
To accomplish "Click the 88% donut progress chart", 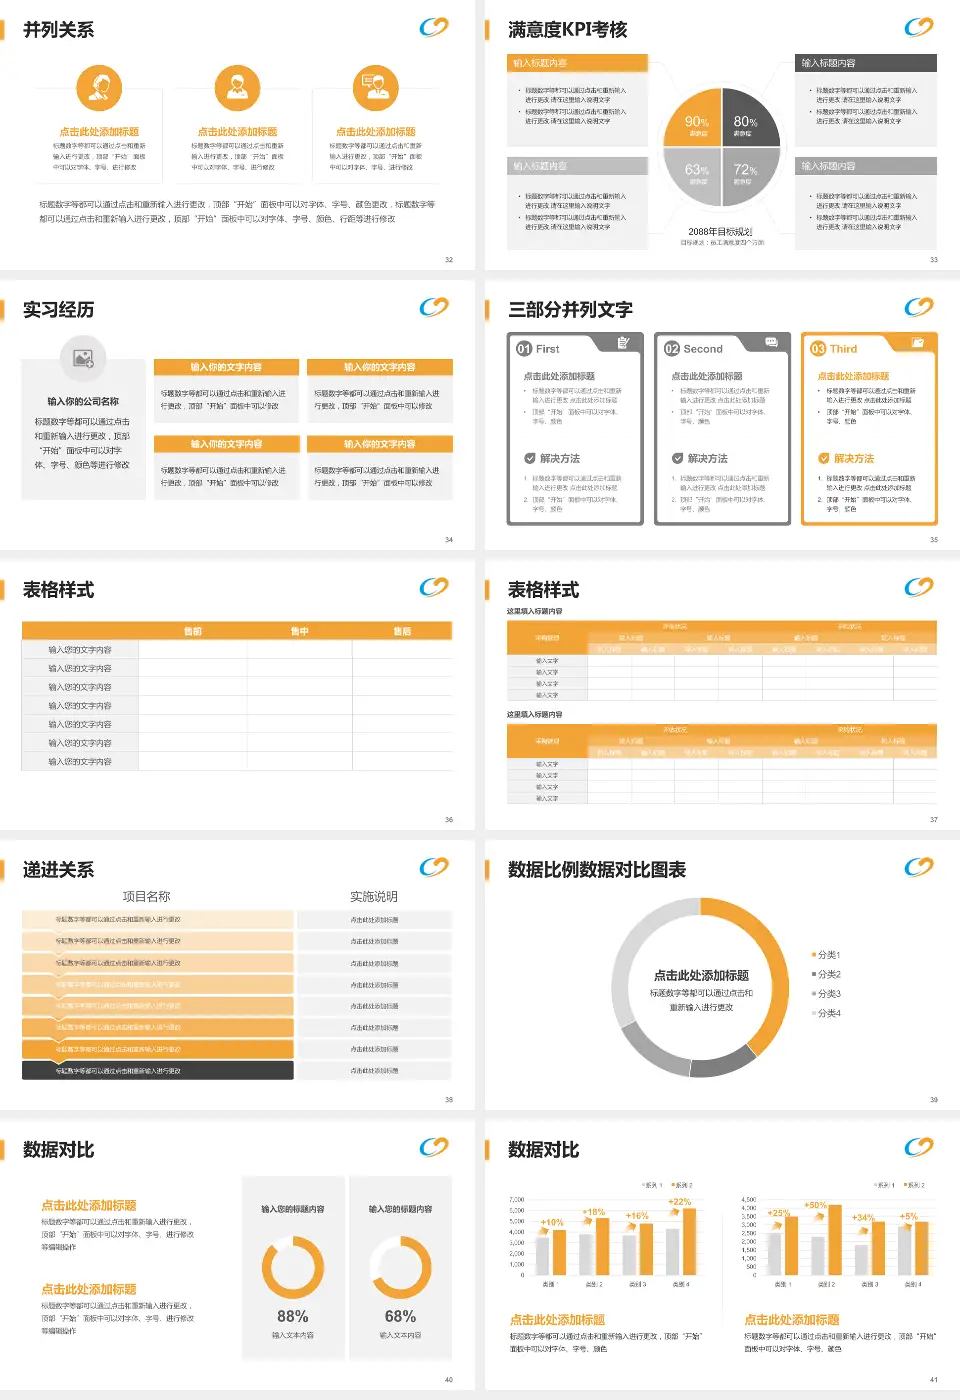I will (292, 1267).
